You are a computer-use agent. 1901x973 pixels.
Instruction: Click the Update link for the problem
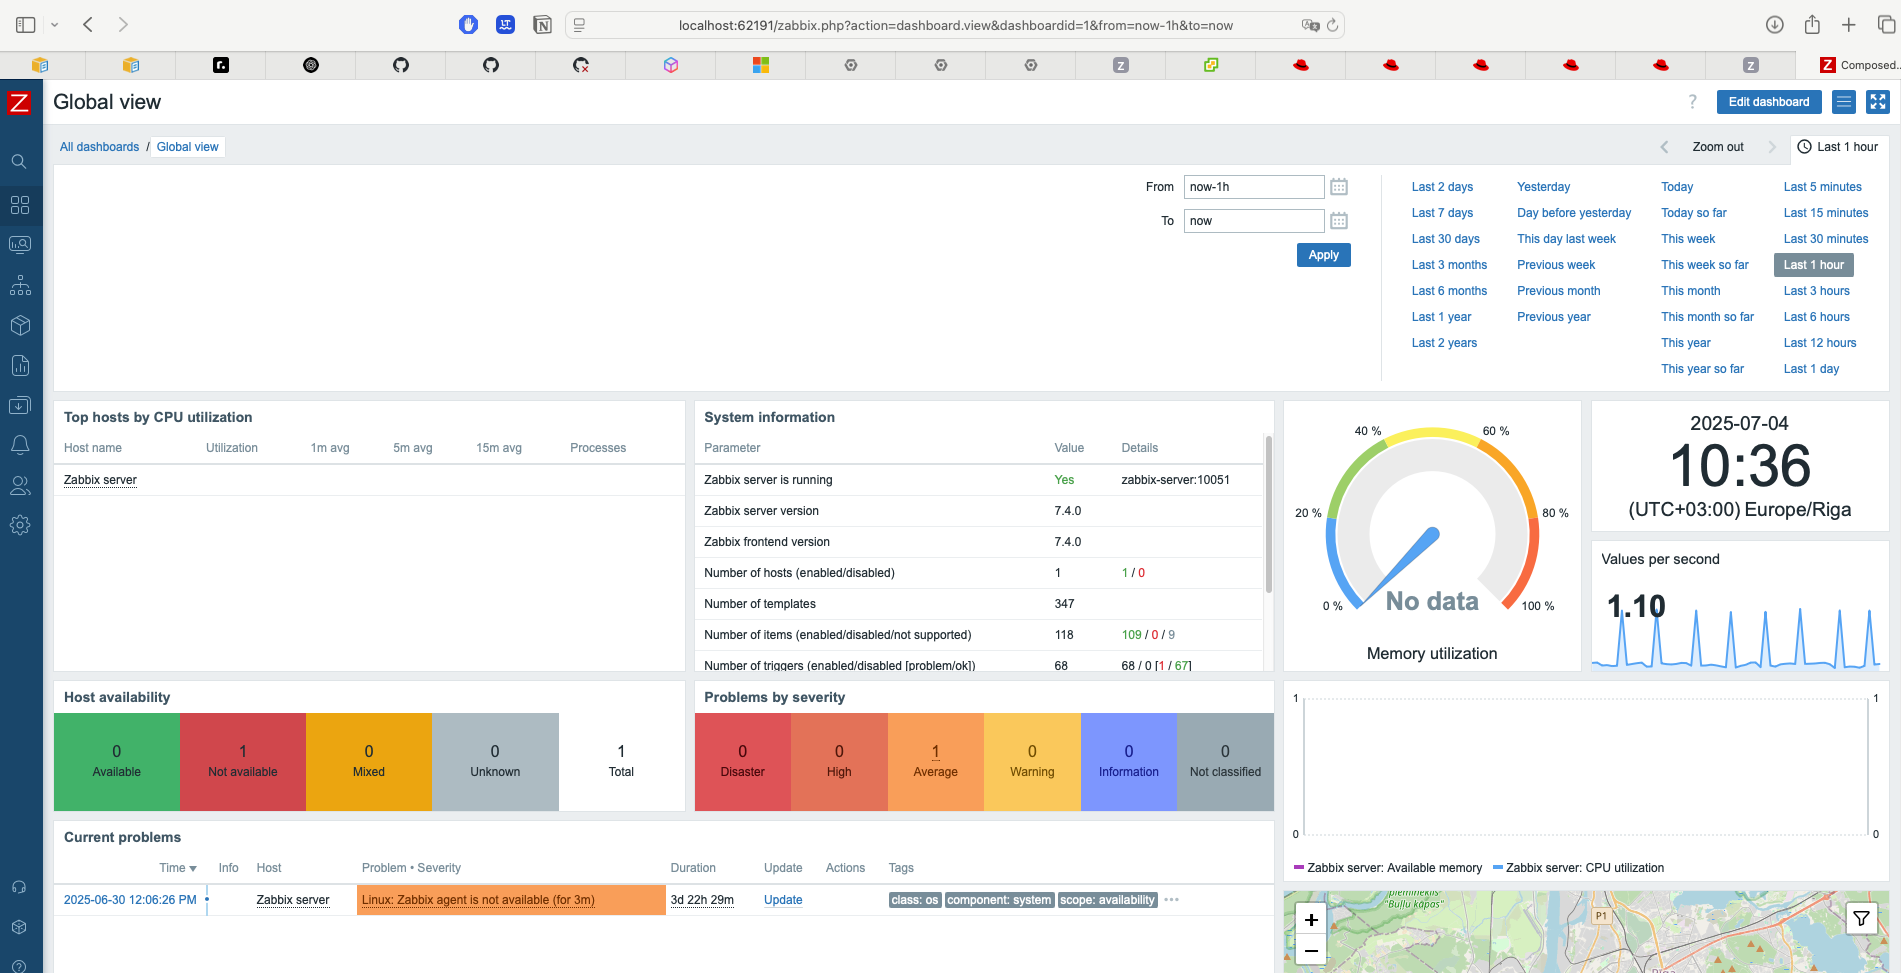(783, 900)
